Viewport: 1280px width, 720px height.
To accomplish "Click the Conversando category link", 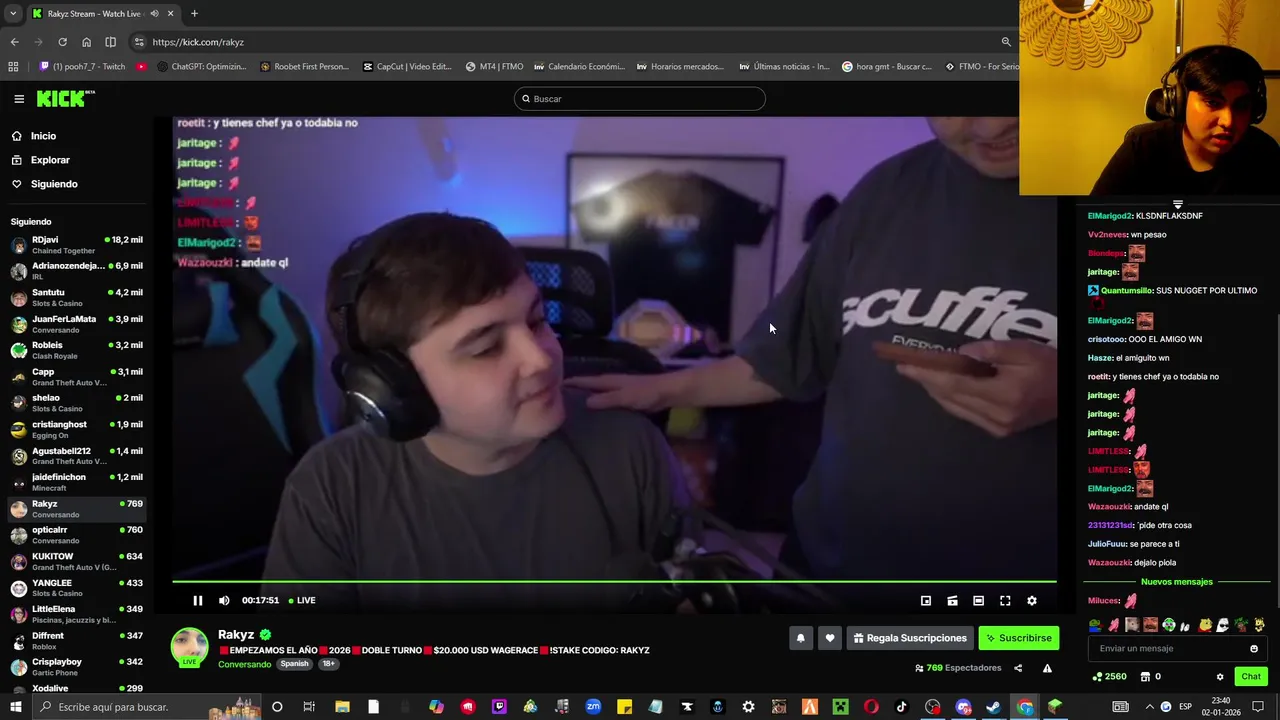I will [244, 664].
